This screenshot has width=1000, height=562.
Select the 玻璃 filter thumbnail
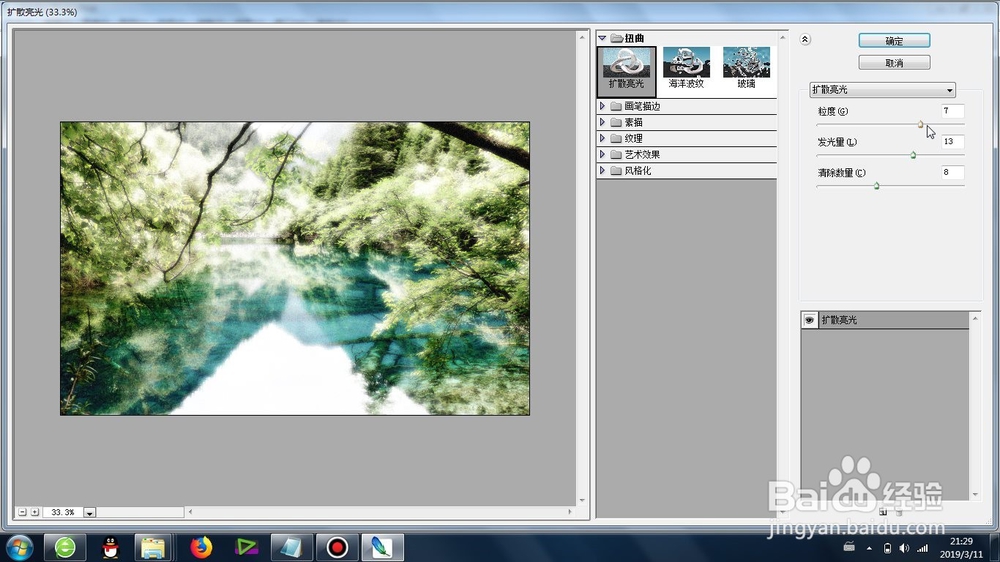point(746,68)
